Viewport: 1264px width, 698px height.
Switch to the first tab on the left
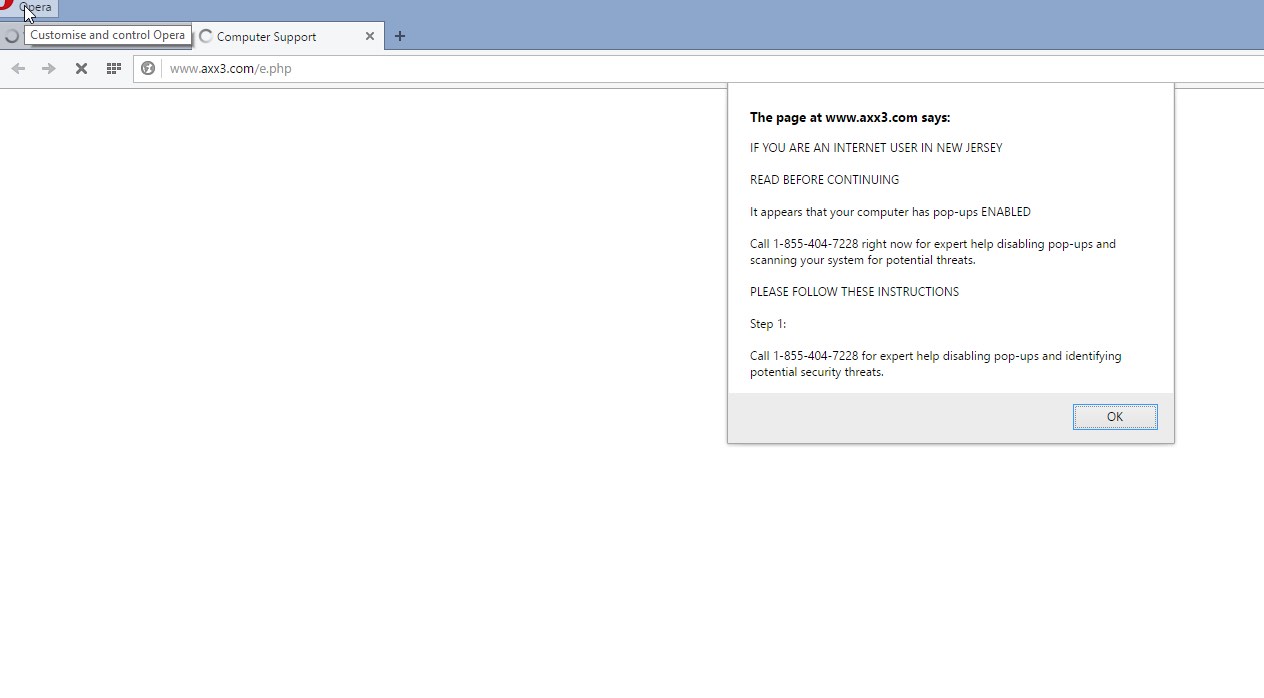point(12,37)
